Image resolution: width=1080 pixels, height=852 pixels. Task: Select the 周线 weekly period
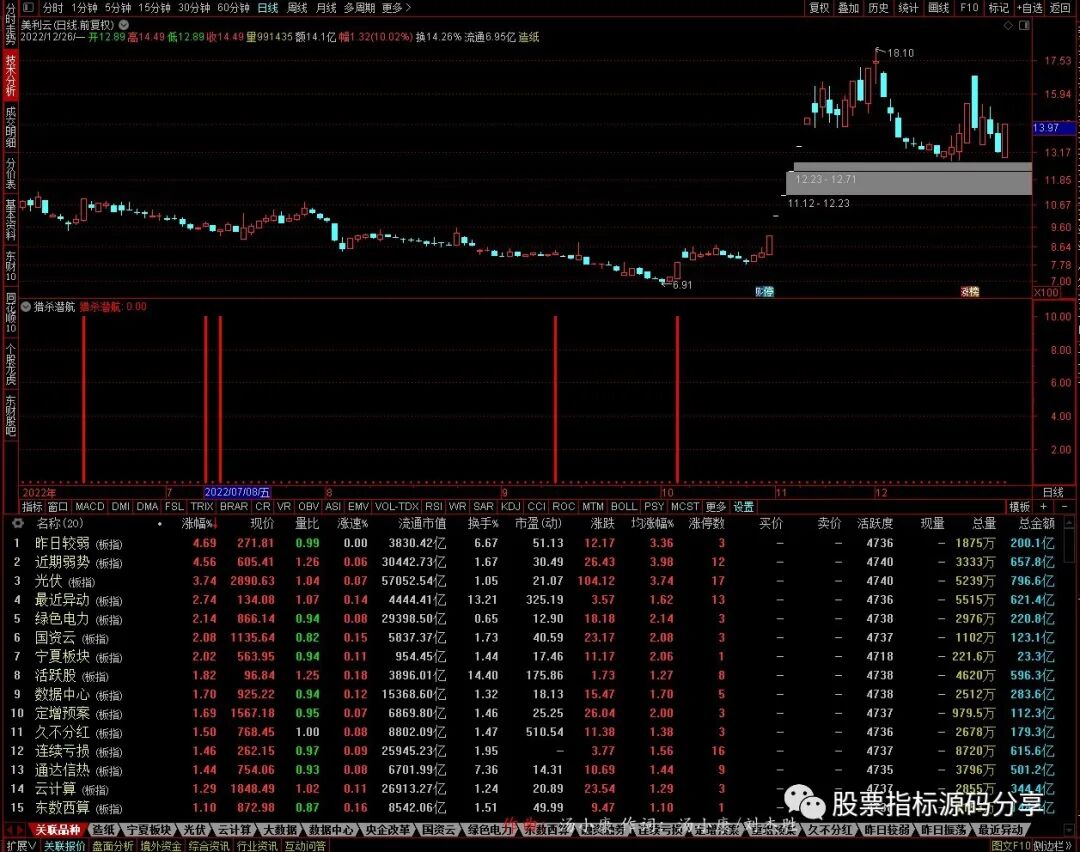(297, 8)
